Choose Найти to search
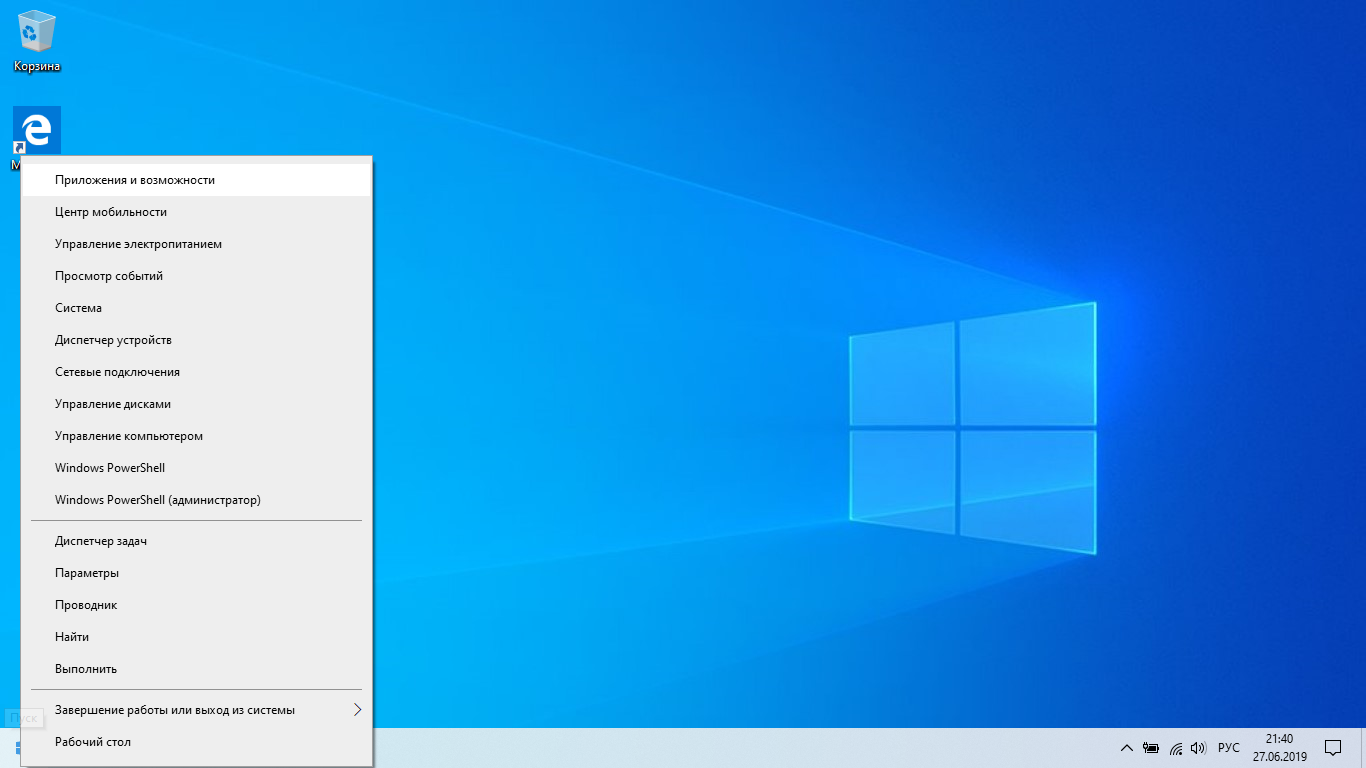This screenshot has height=768, width=1366. pos(197,637)
